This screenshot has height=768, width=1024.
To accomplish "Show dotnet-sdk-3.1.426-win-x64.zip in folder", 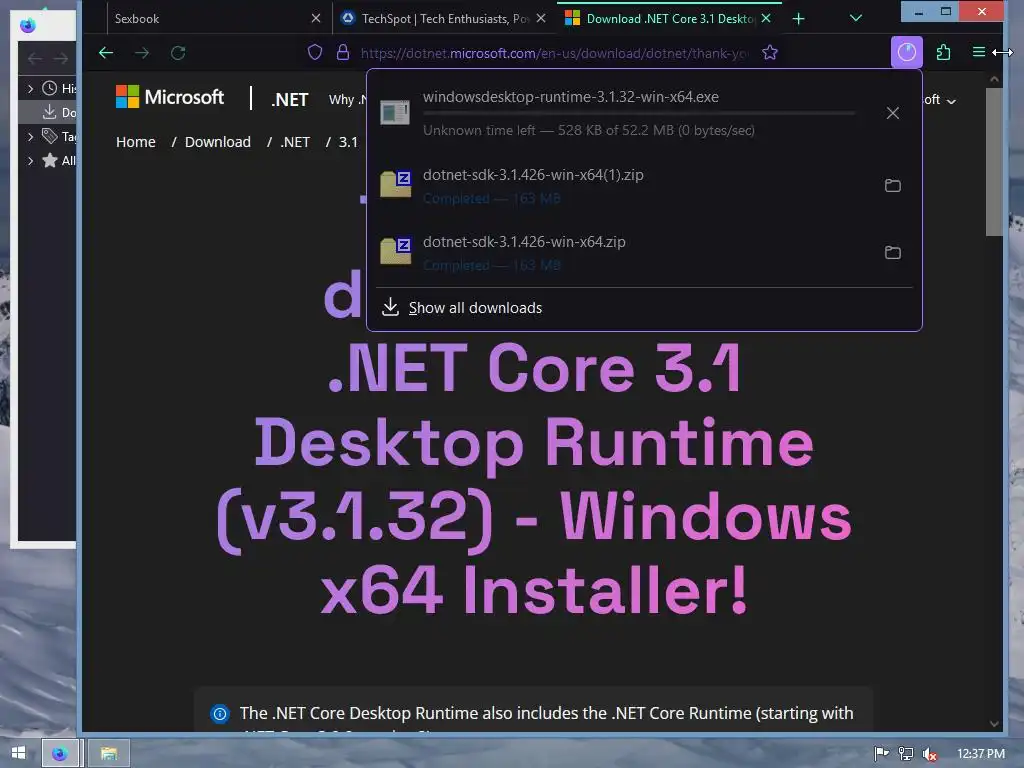I will click(893, 252).
